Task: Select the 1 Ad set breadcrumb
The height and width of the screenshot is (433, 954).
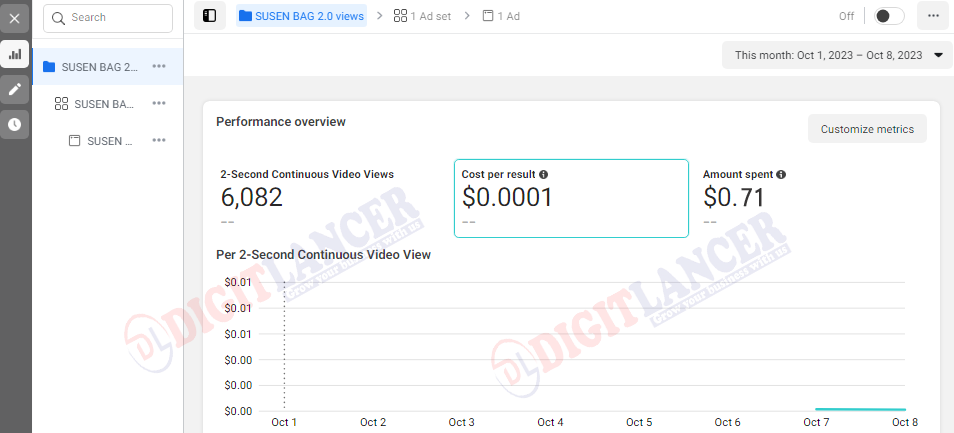Action: [422, 16]
